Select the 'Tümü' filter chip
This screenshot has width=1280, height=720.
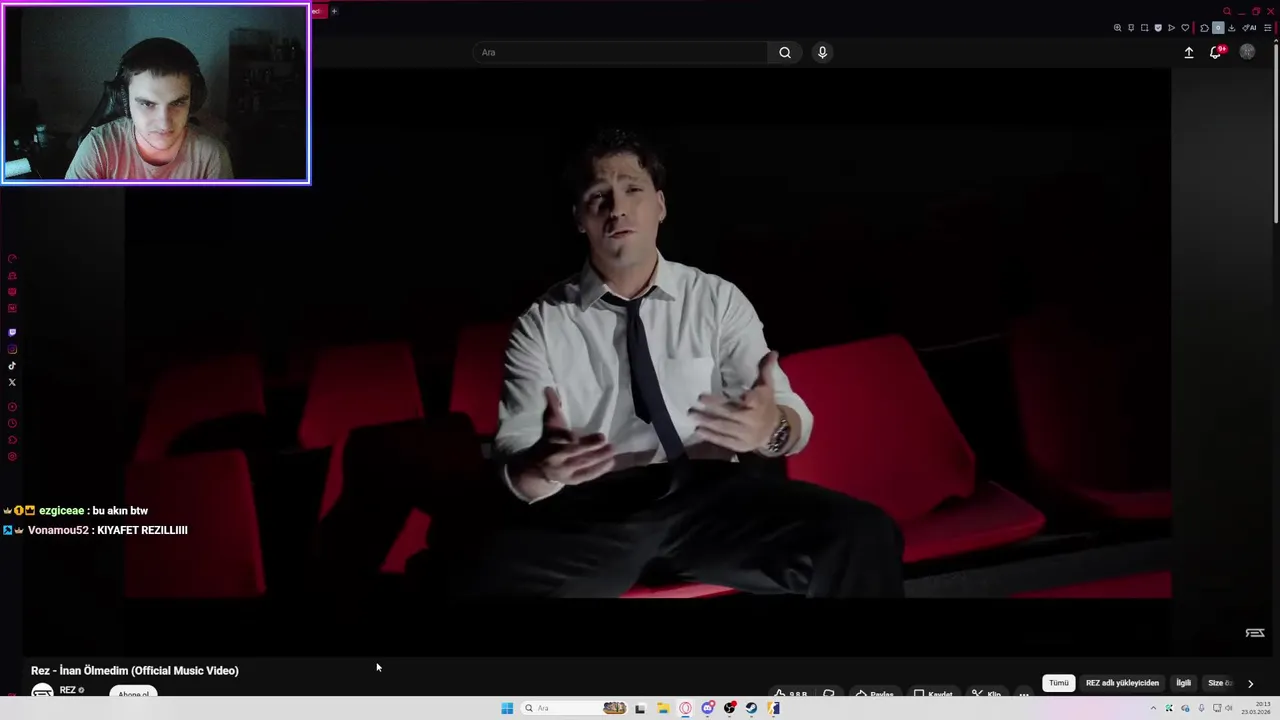tap(1059, 683)
